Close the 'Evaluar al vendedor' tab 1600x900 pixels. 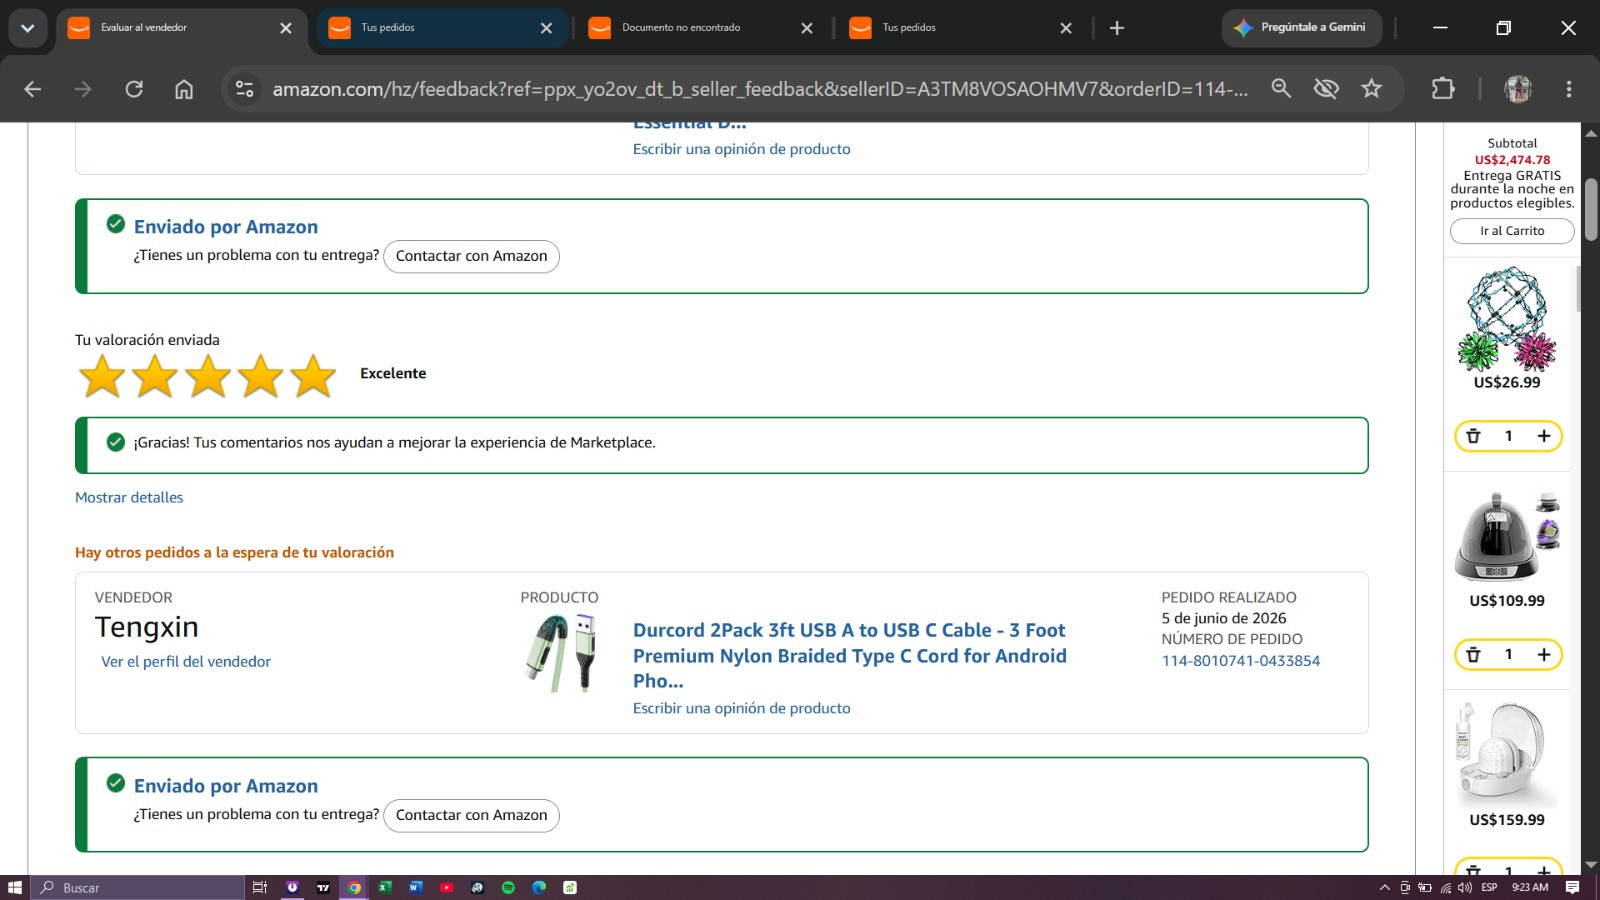[x=286, y=28]
